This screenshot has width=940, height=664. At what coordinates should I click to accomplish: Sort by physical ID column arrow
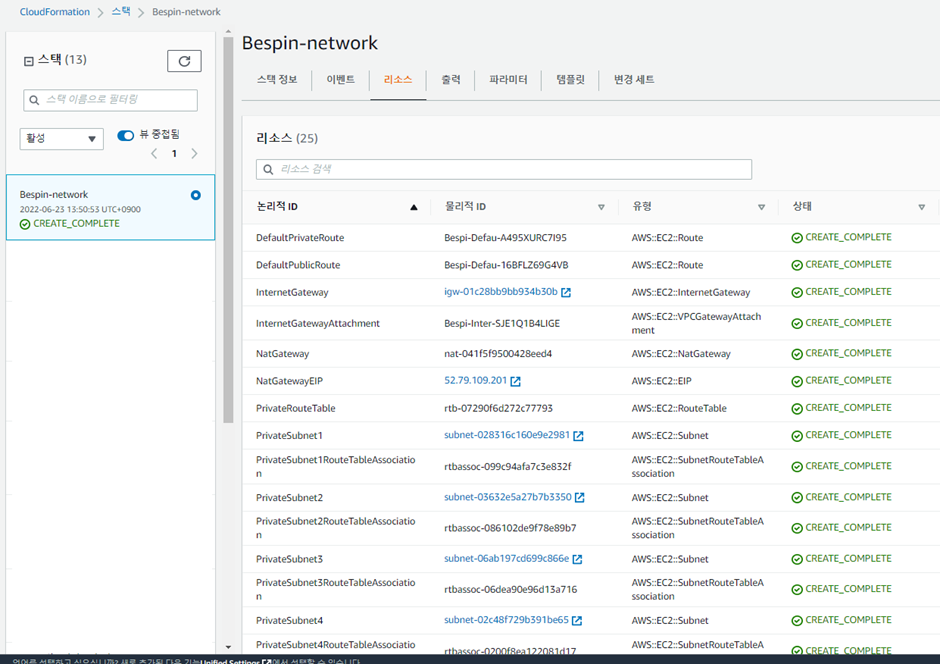click(x=601, y=207)
